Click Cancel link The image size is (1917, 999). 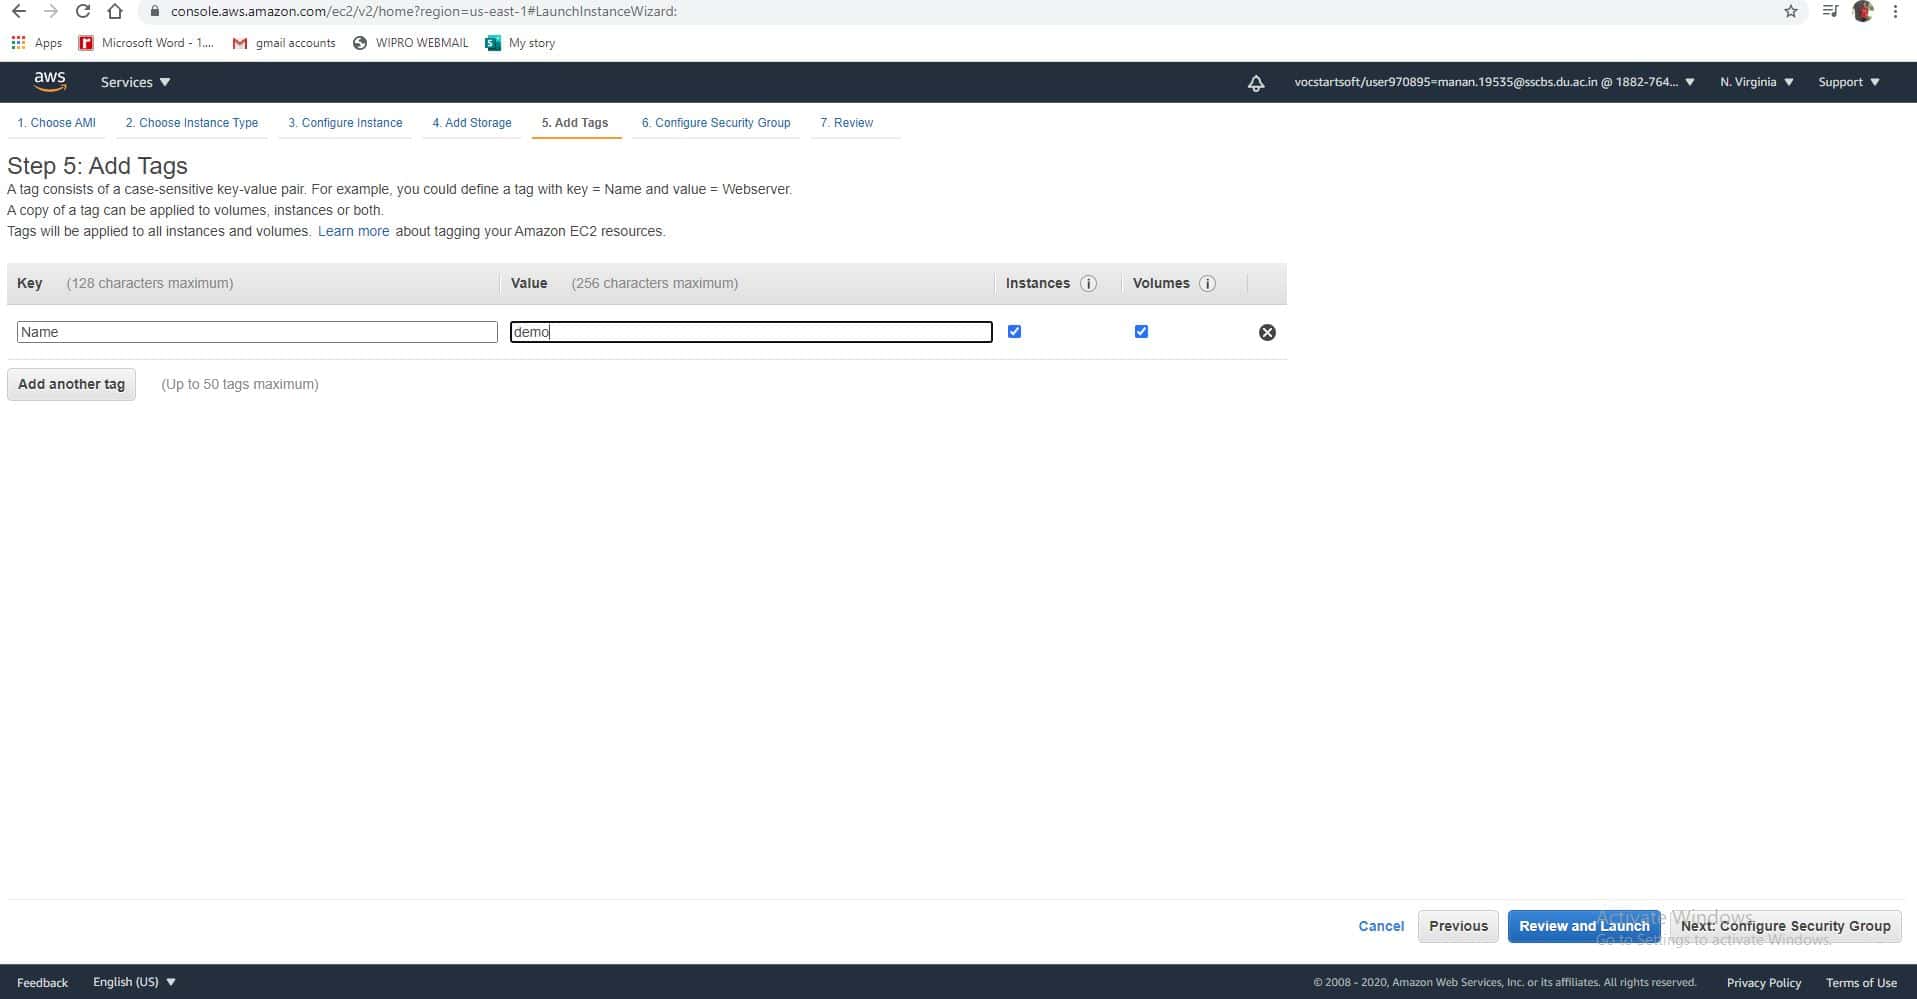pos(1381,926)
